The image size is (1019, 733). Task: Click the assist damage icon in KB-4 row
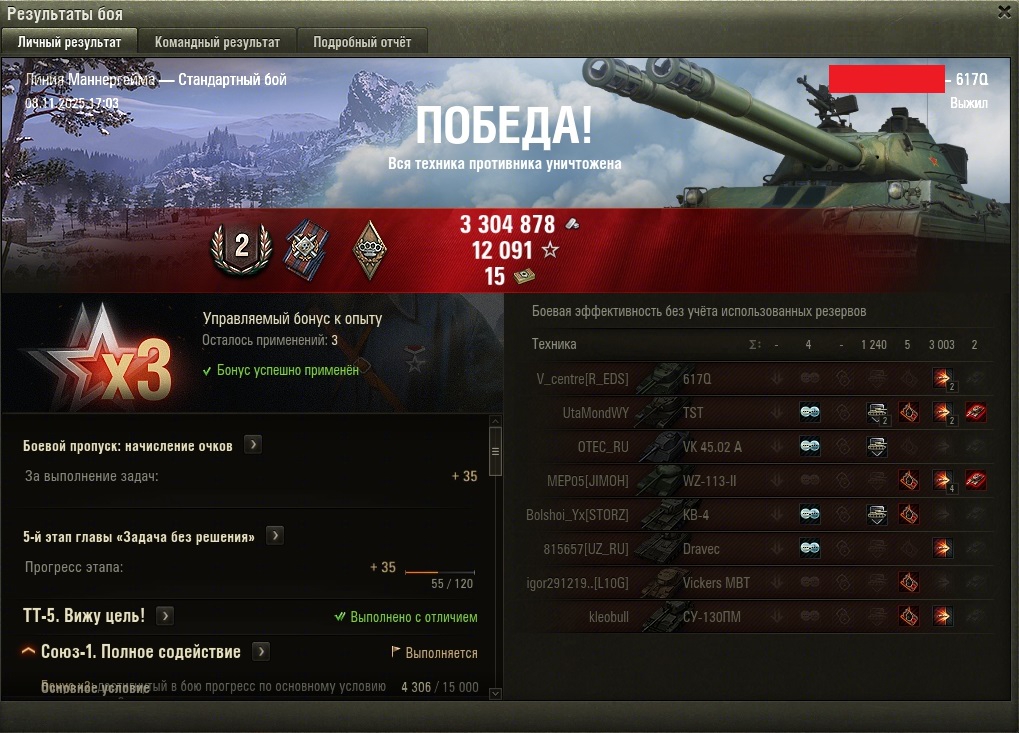(x=877, y=515)
